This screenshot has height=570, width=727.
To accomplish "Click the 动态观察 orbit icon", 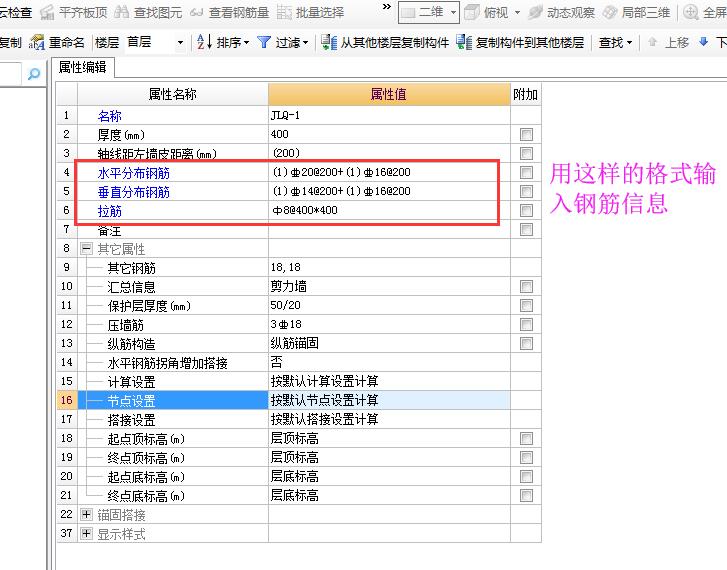I will 536,13.
